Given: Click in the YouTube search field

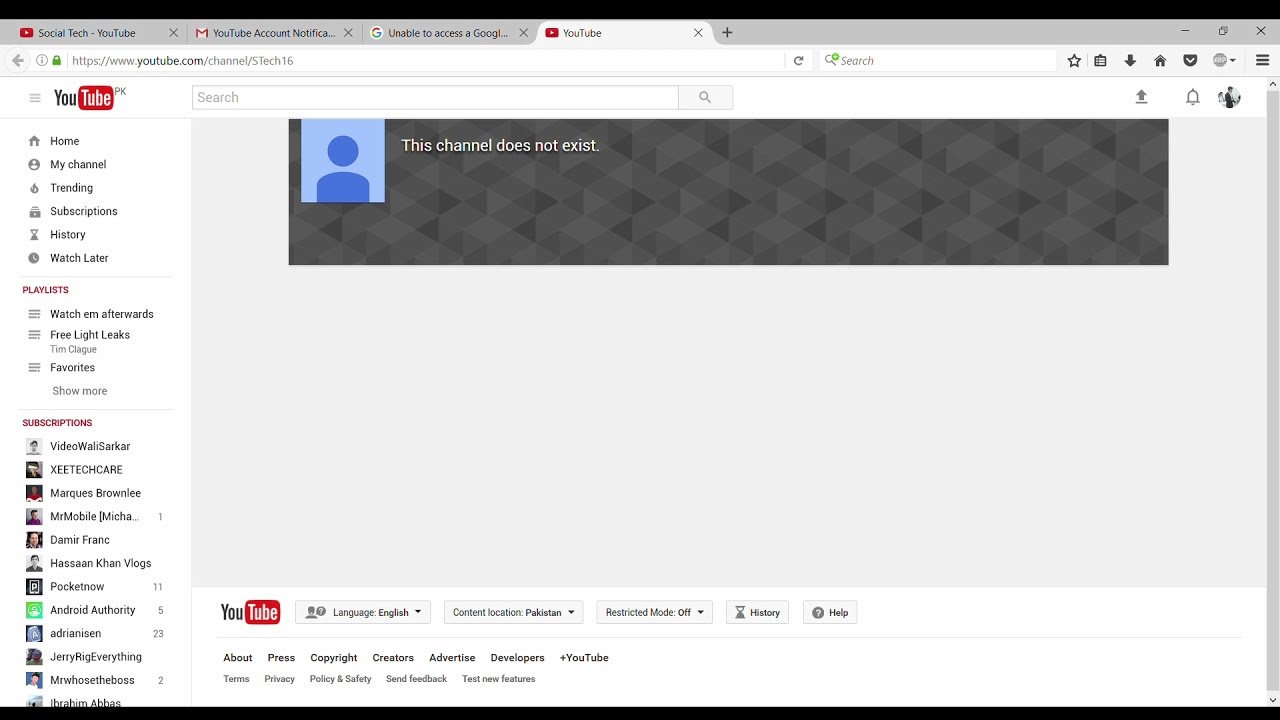Looking at the screenshot, I should pos(435,97).
